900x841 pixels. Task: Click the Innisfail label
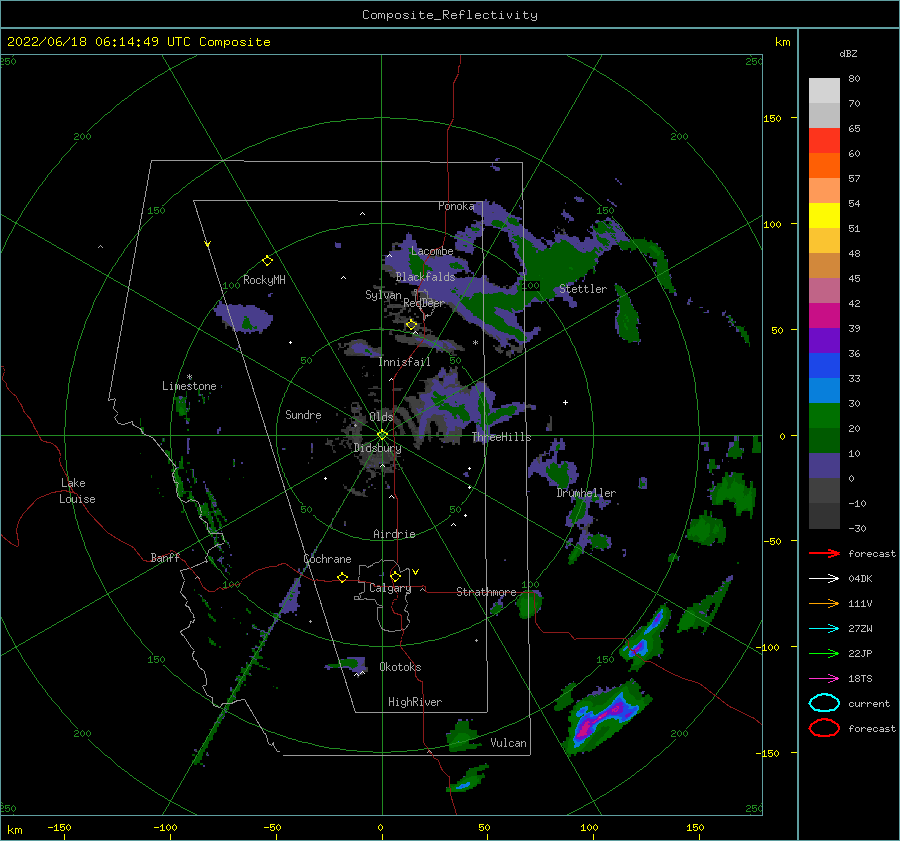pyautogui.click(x=404, y=362)
